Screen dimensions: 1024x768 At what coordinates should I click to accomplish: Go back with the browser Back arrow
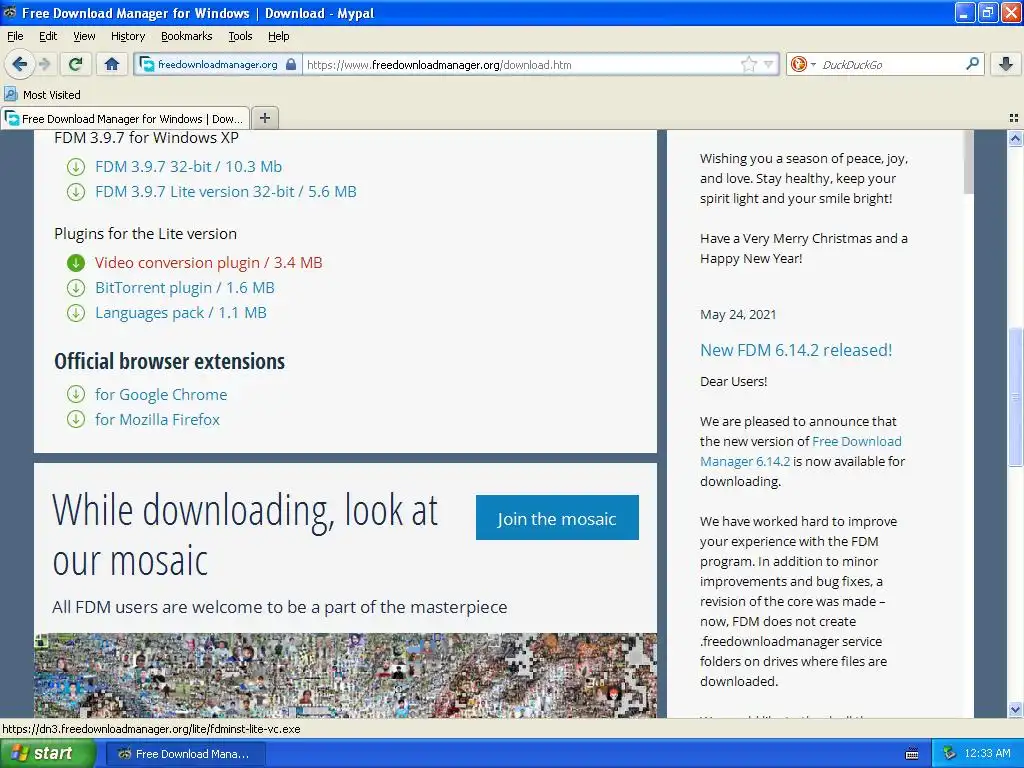coord(19,64)
